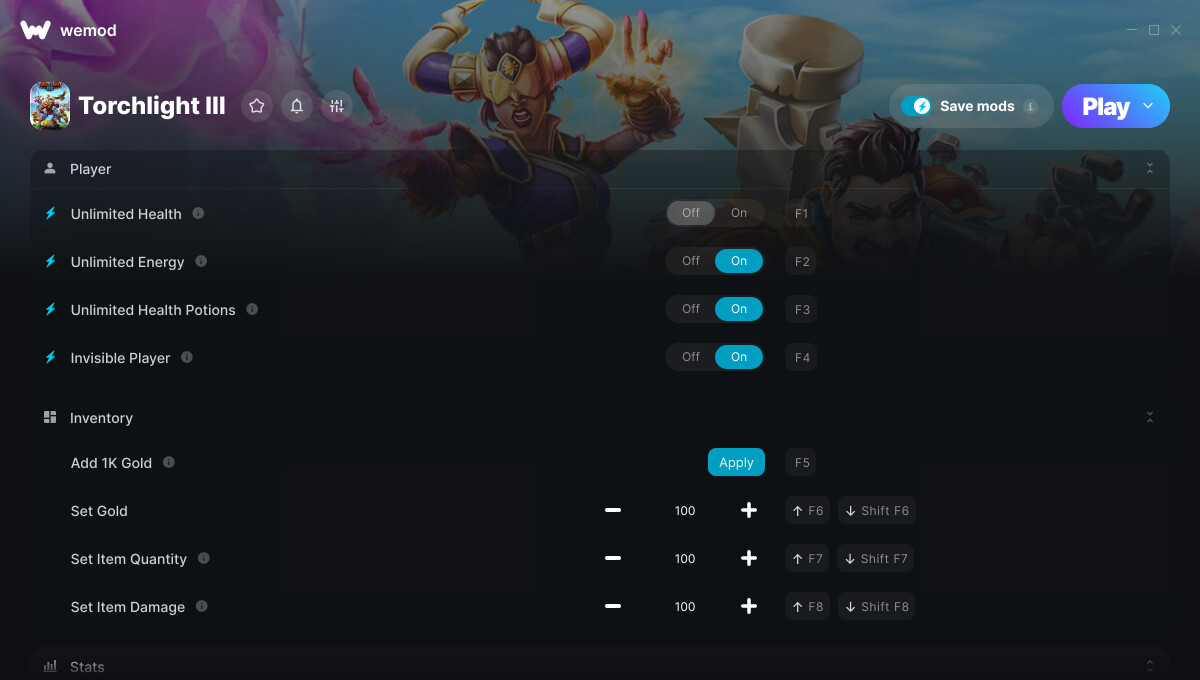Turn on Unlimited Health toggle
This screenshot has width=1200, height=680.
click(739, 213)
